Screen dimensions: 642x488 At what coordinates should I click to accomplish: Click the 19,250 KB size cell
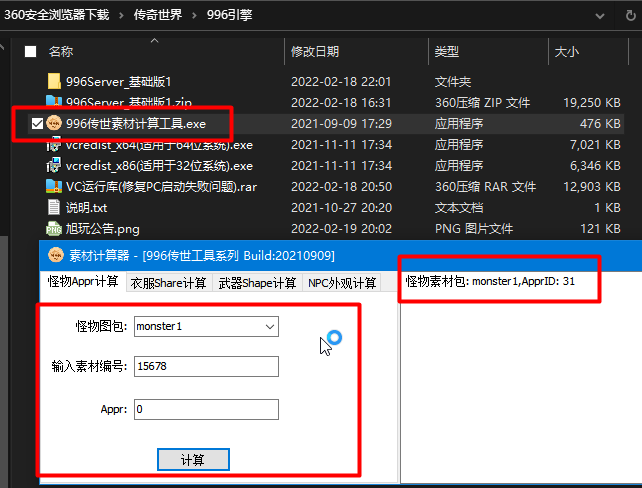[592, 102]
